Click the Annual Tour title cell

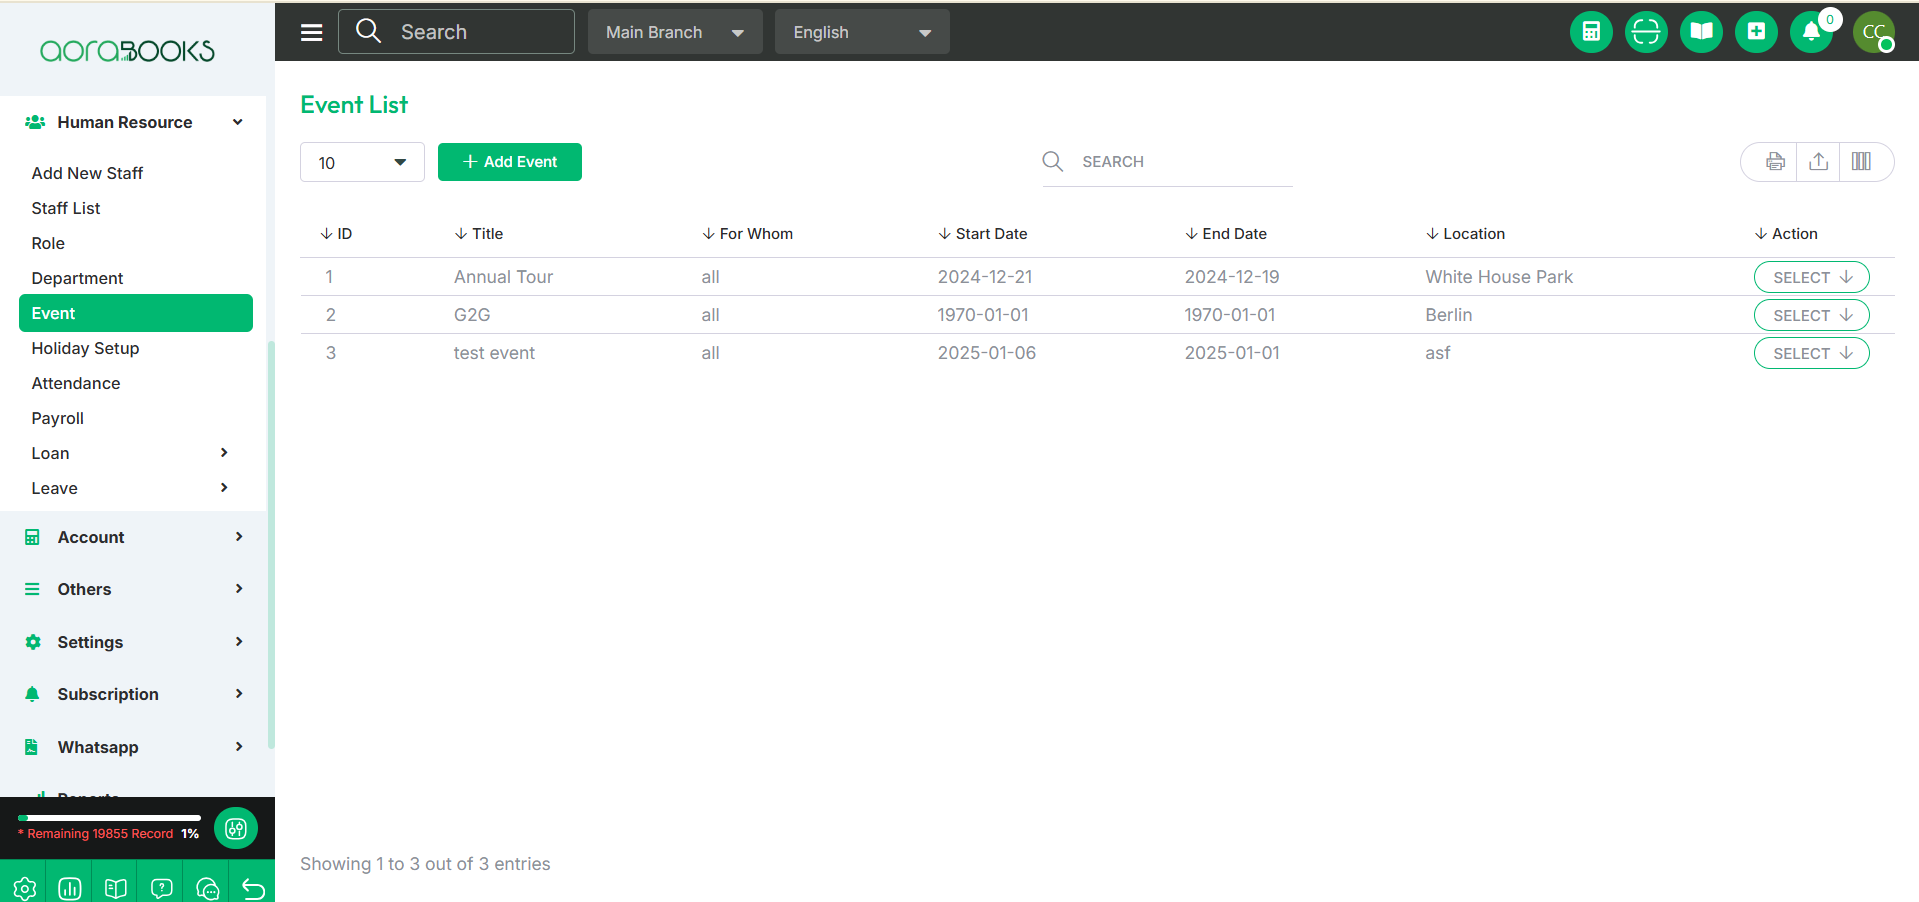pos(503,277)
